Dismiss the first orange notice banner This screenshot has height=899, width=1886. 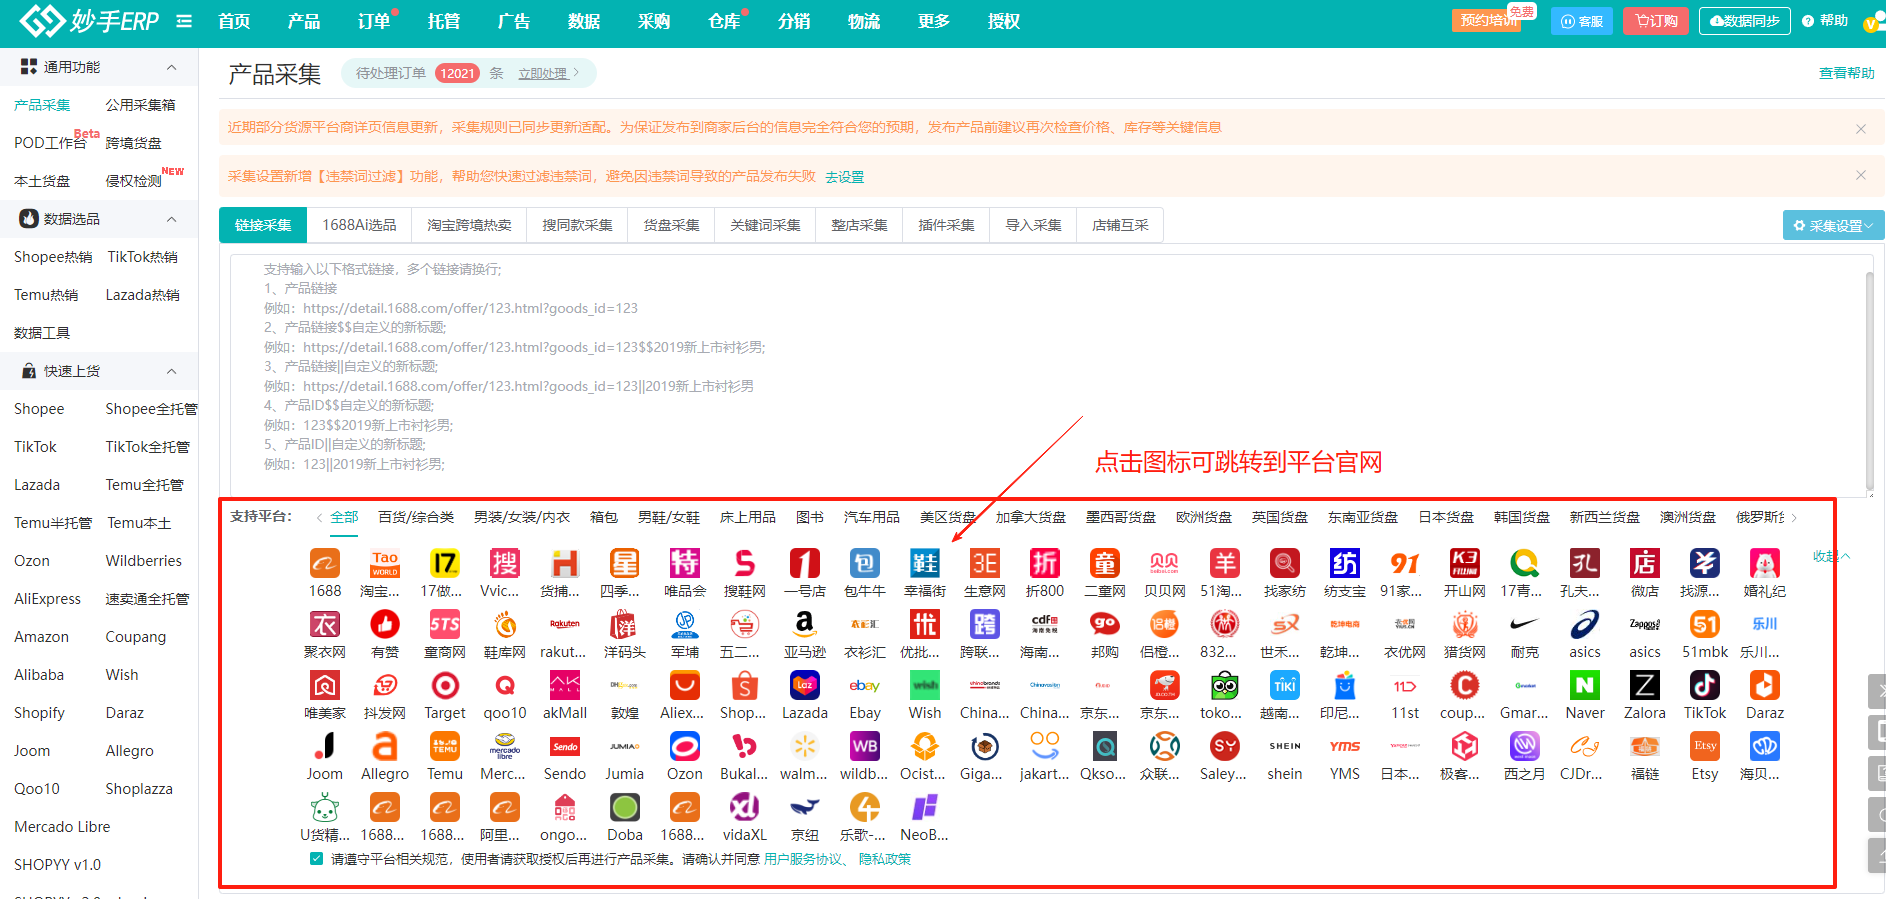pyautogui.click(x=1860, y=128)
